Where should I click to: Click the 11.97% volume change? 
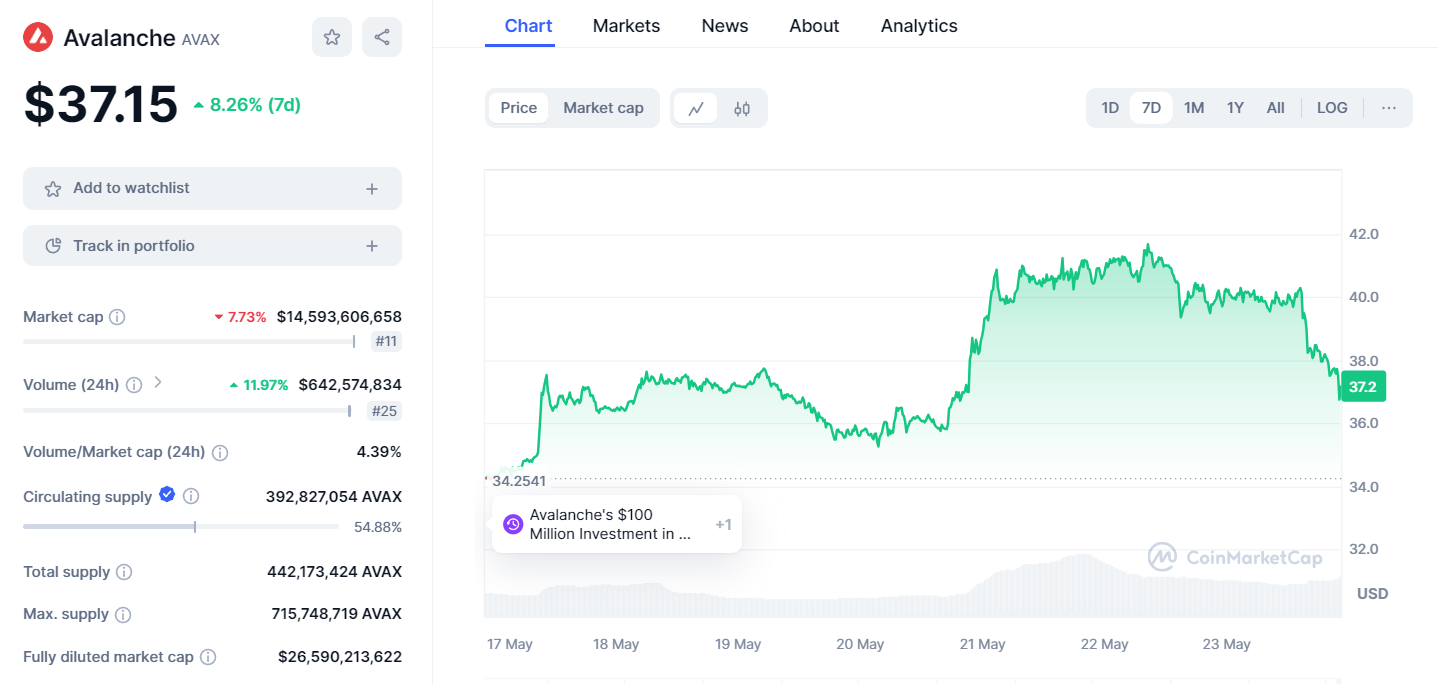(x=259, y=385)
